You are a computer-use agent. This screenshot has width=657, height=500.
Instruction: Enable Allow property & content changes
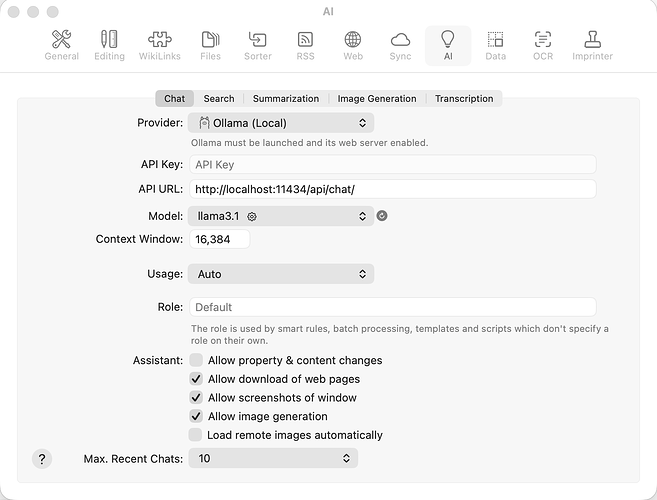pos(196,360)
